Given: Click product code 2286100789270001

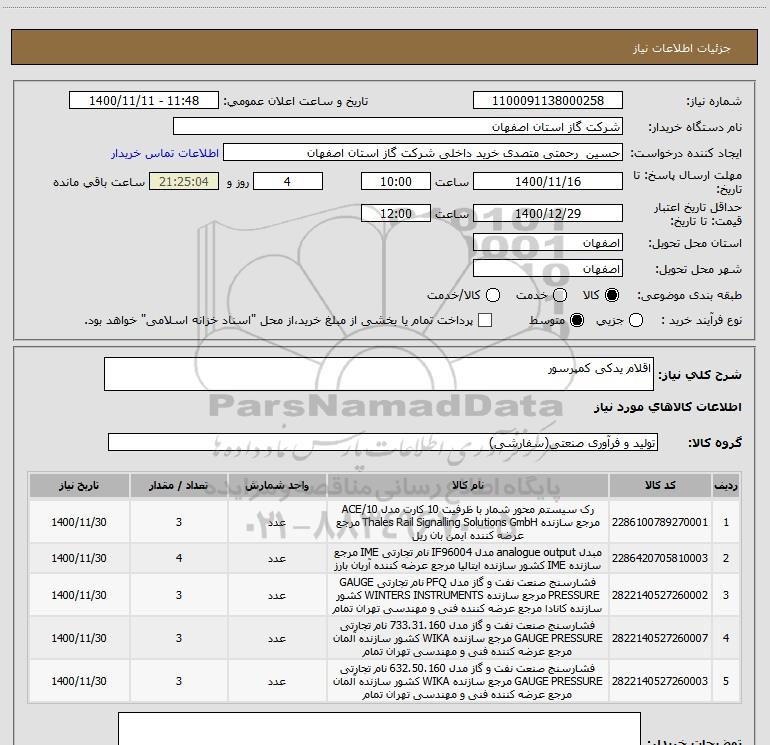Looking at the screenshot, I should [x=660, y=522].
